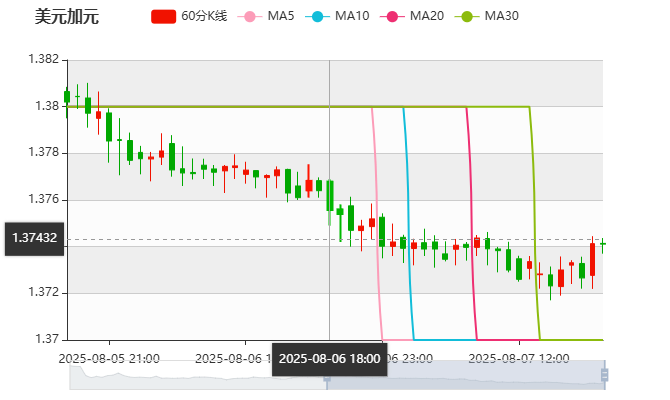
Task: Click the 2025-08-05 21:00 x-axis label
Action: click(109, 359)
